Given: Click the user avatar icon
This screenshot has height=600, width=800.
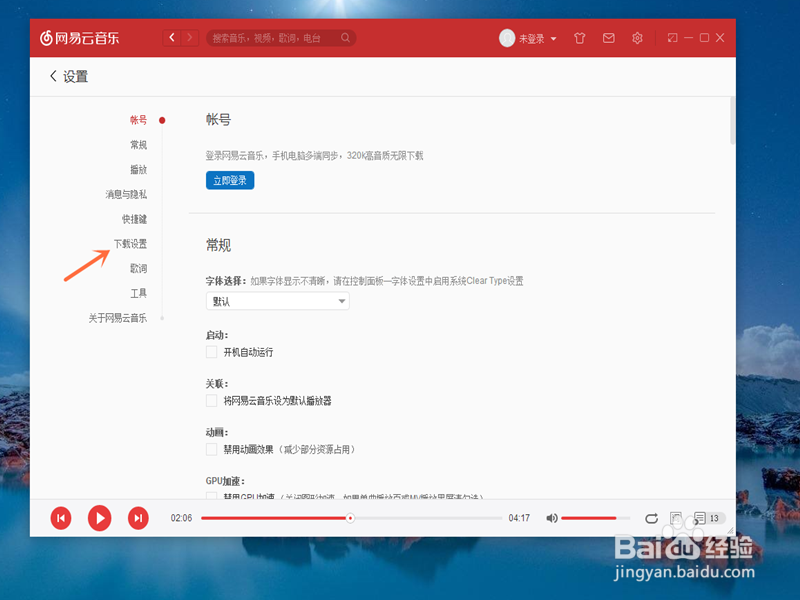Looking at the screenshot, I should (507, 38).
